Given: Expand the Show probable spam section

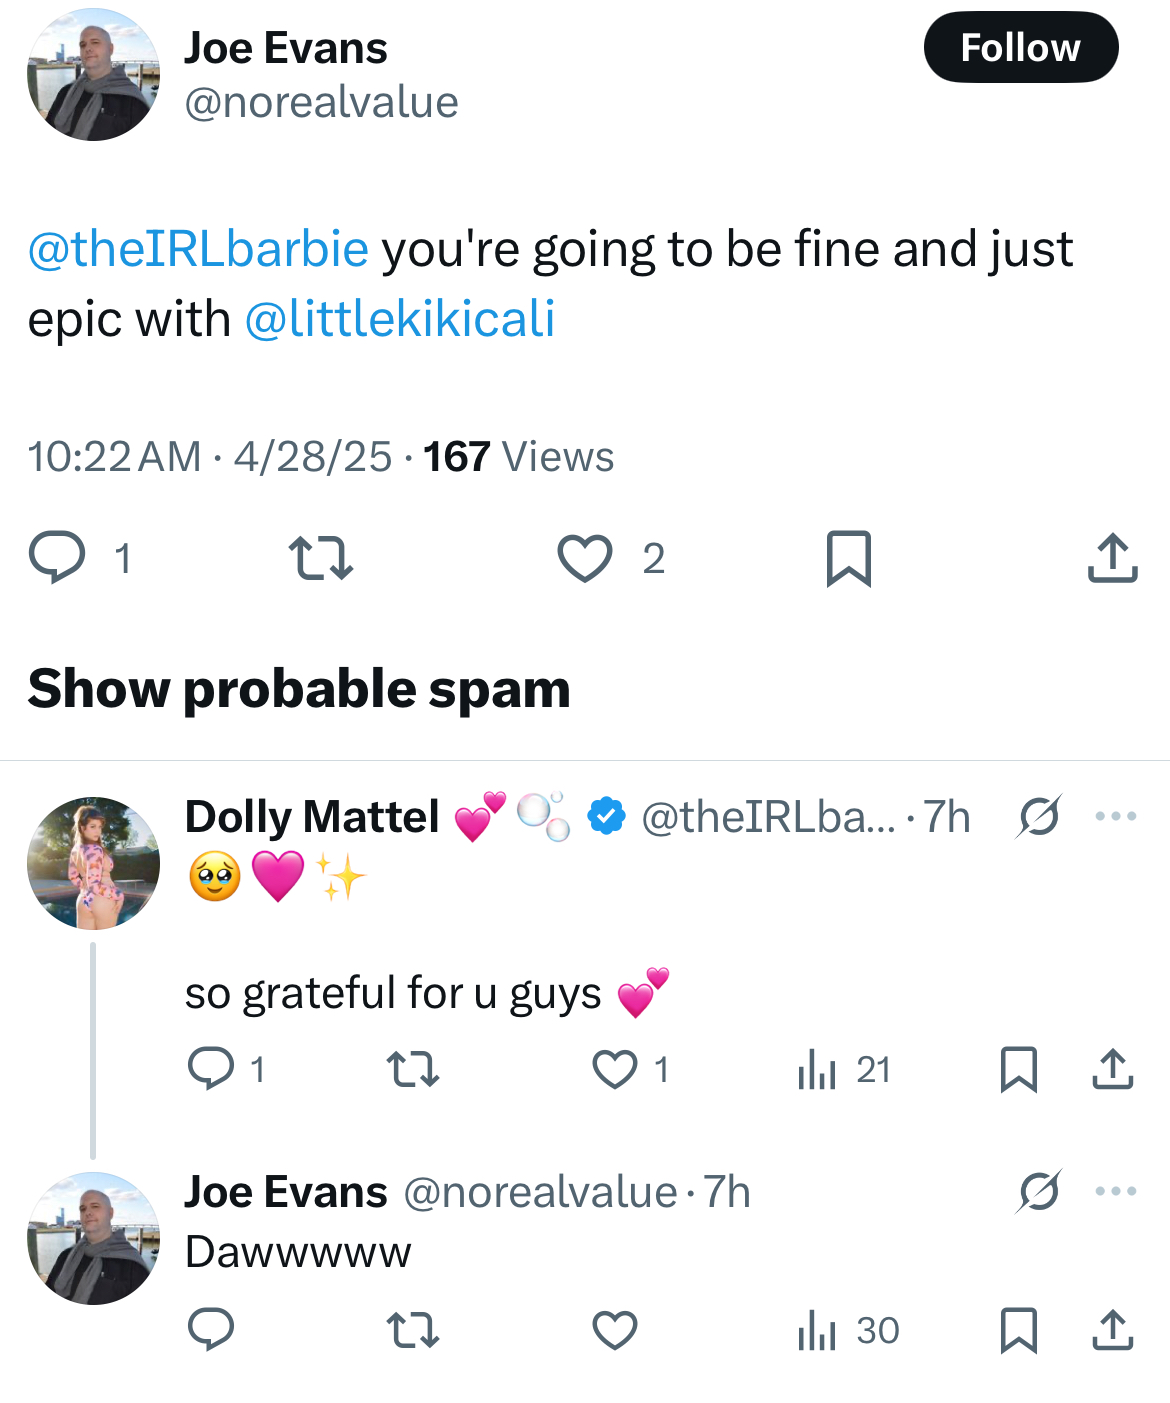Looking at the screenshot, I should (x=299, y=688).
